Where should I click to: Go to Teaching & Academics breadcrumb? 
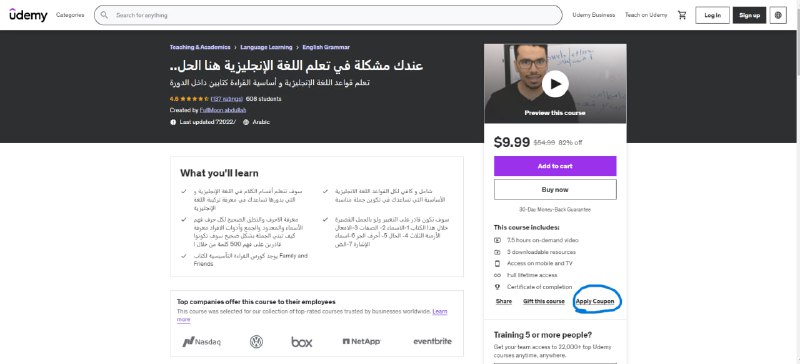coord(200,47)
